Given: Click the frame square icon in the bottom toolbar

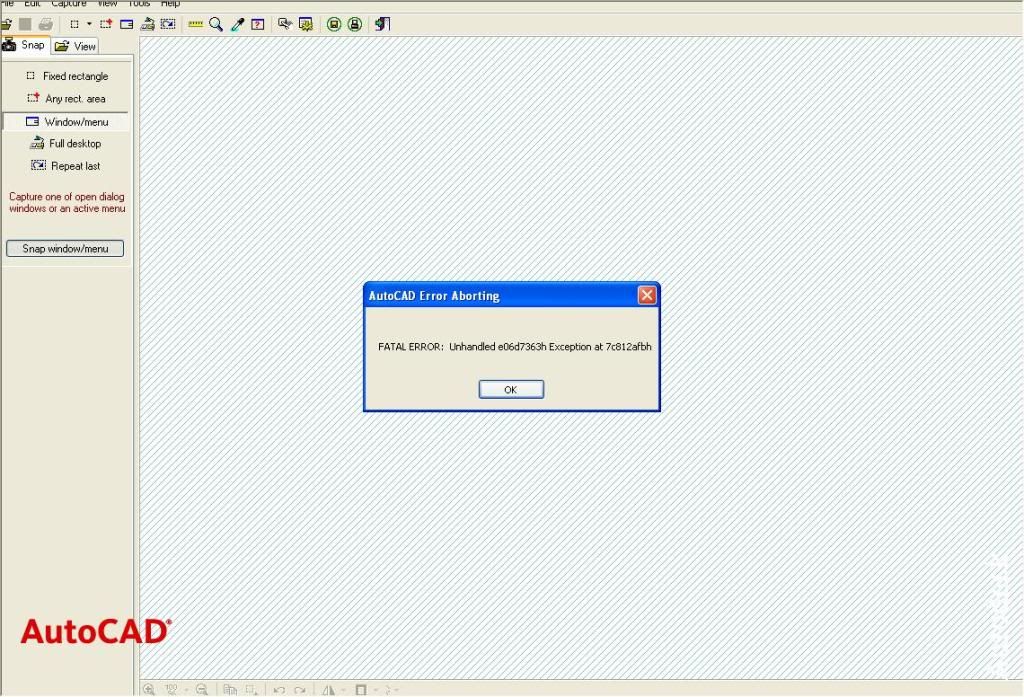Looking at the screenshot, I should pyautogui.click(x=361, y=690).
